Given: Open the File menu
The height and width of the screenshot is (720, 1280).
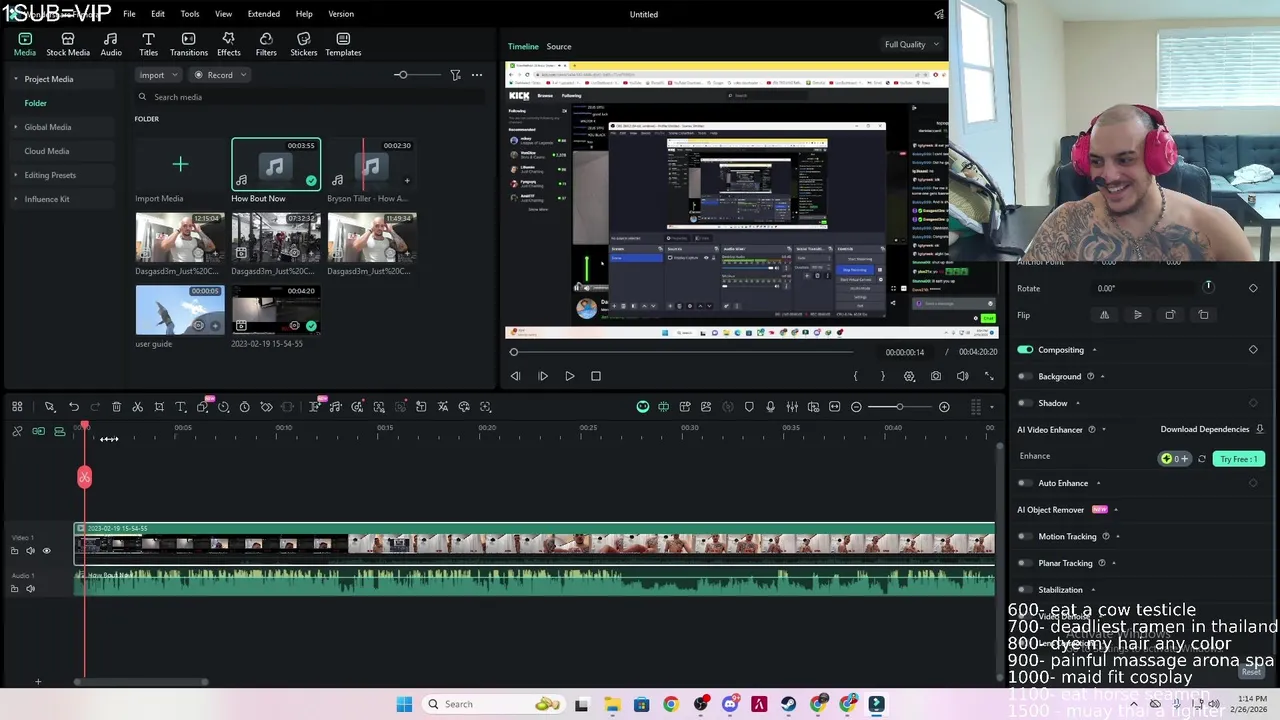Looking at the screenshot, I should (129, 14).
